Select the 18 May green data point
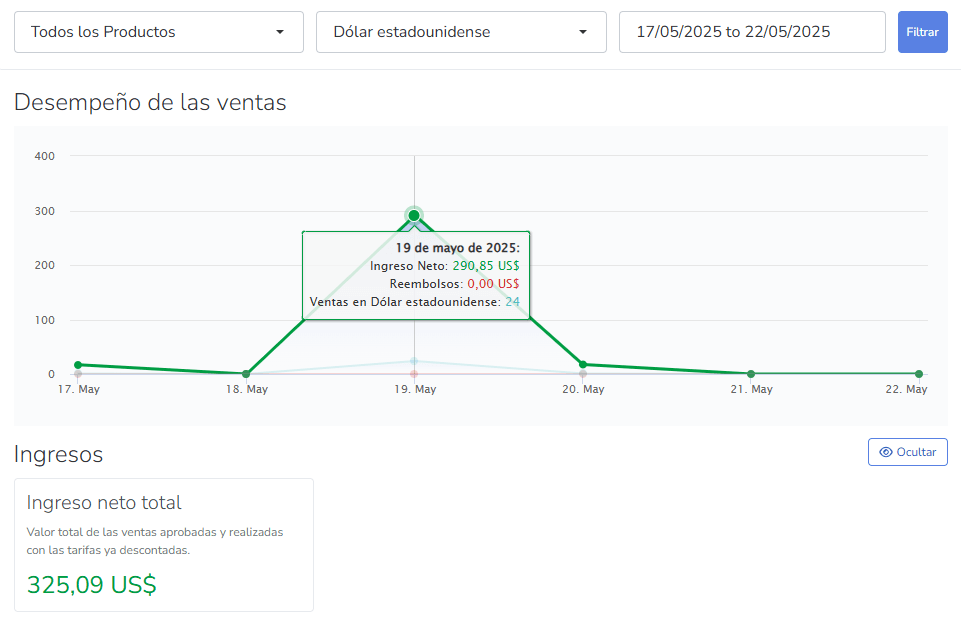 point(246,374)
